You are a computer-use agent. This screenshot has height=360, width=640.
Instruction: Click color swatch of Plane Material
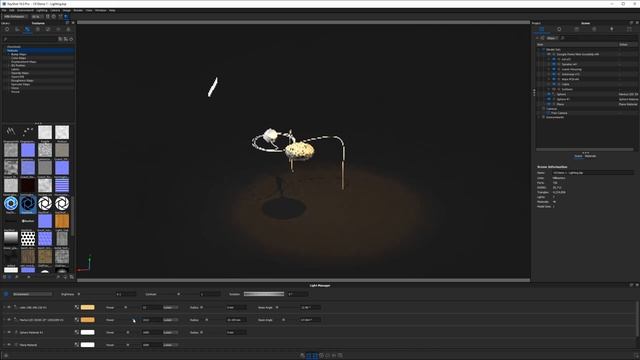tap(87, 345)
